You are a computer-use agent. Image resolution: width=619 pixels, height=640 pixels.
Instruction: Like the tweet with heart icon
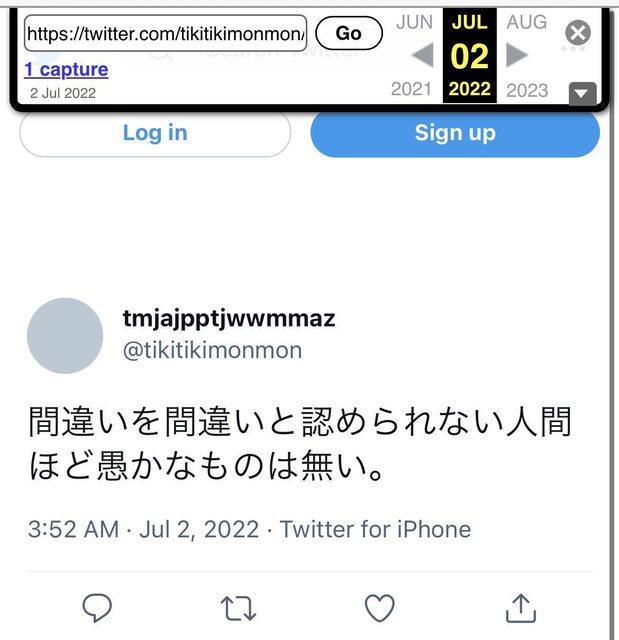[x=379, y=608]
